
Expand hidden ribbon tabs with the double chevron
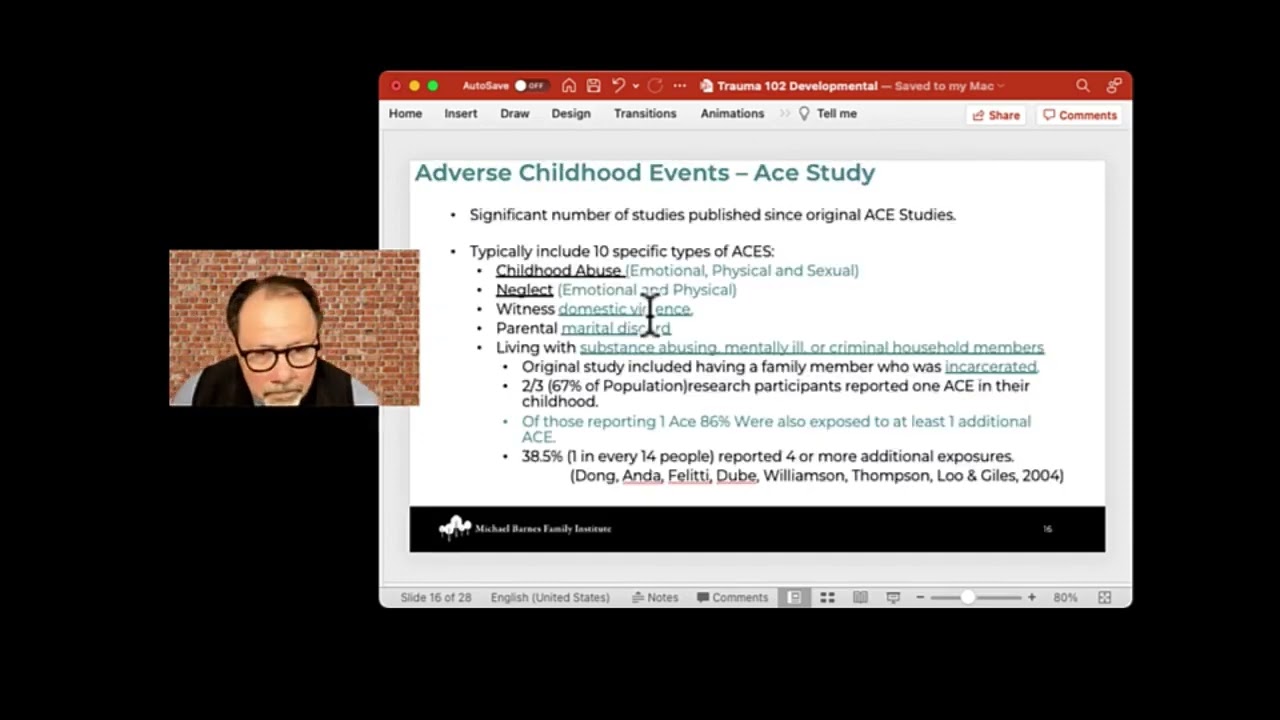pyautogui.click(x=784, y=114)
